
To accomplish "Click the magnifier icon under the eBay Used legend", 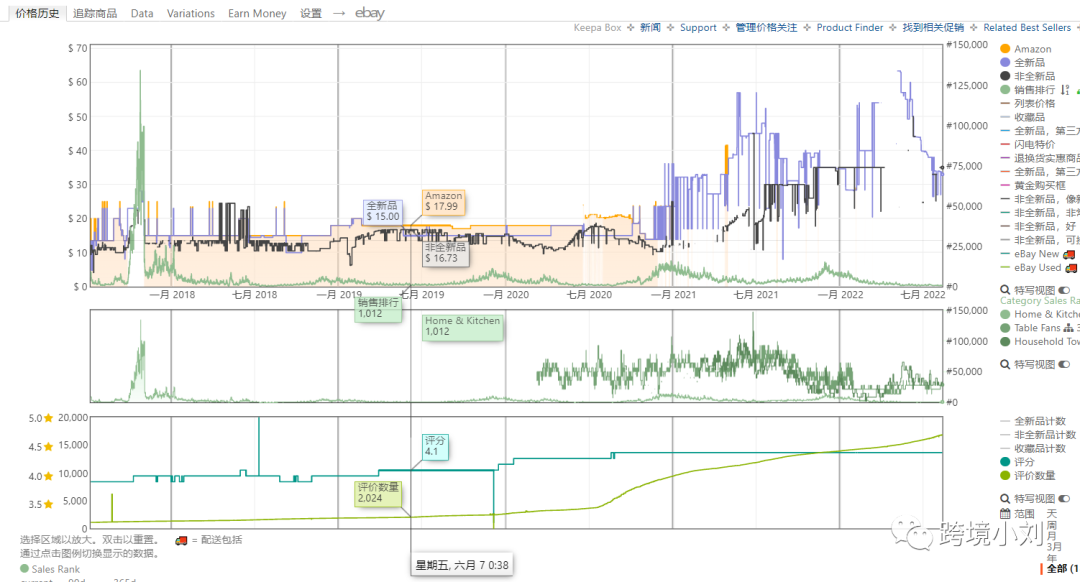I will (x=1005, y=290).
